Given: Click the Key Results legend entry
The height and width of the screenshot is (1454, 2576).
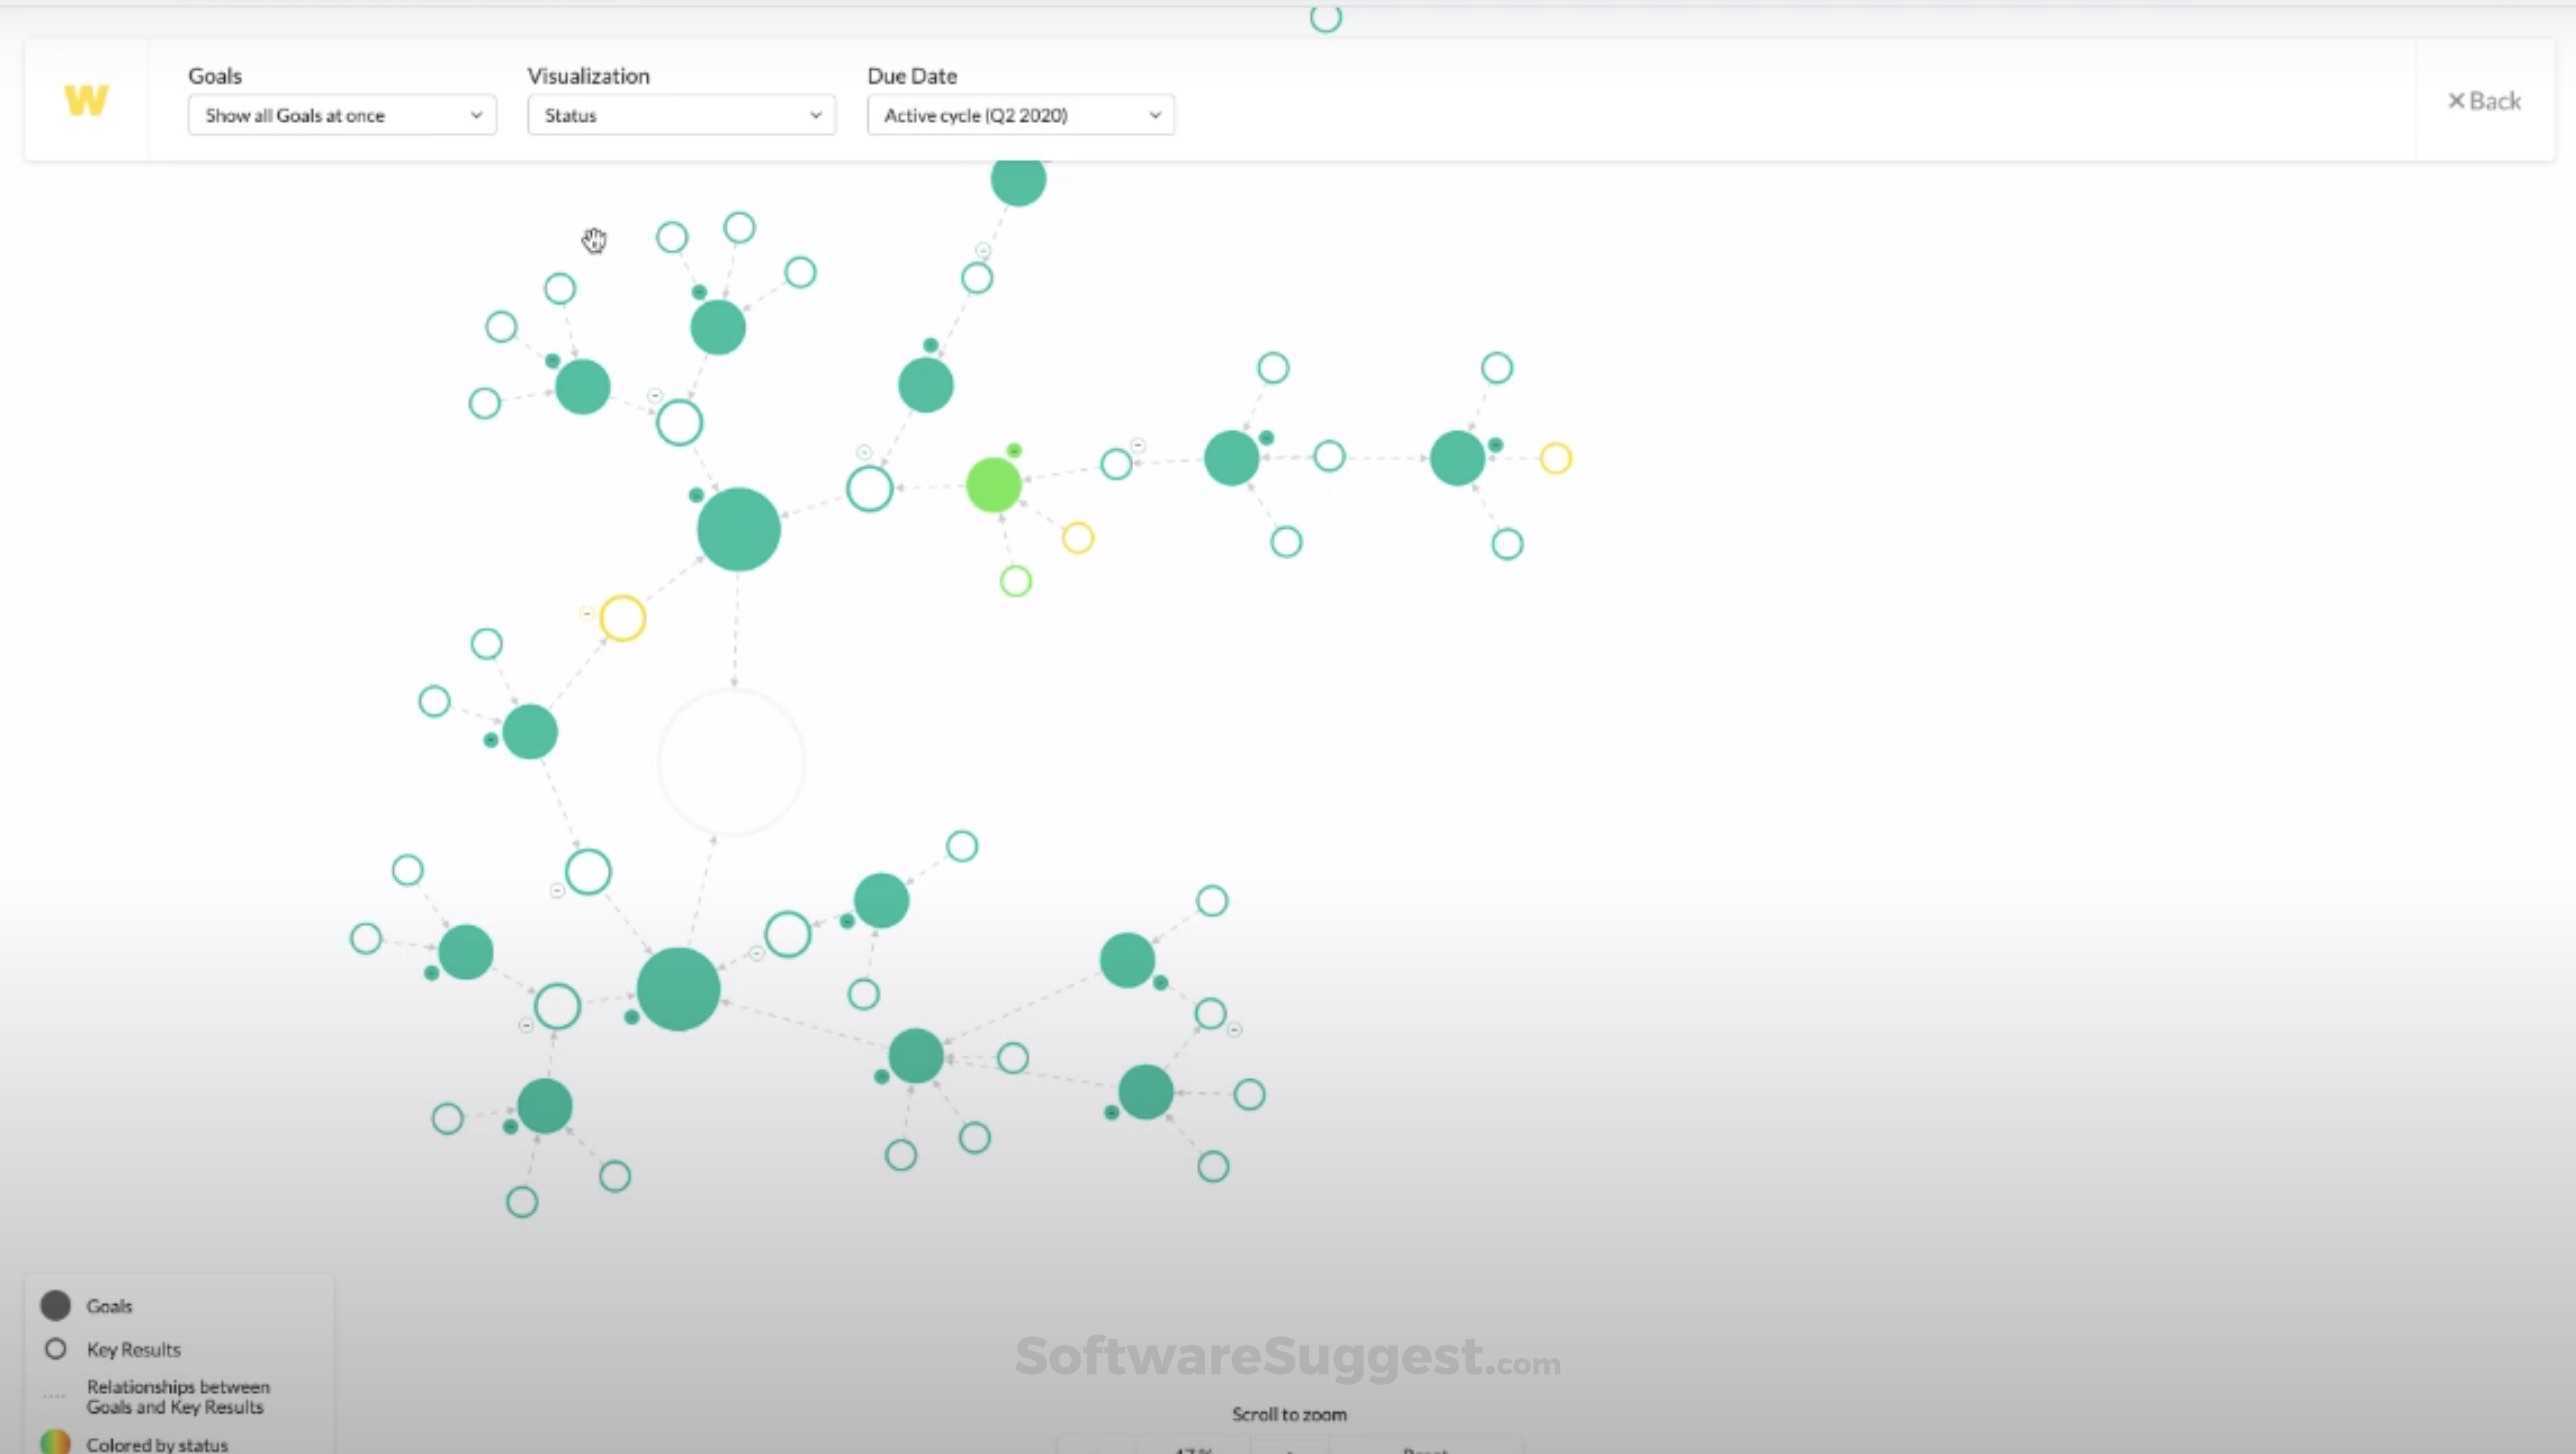Looking at the screenshot, I should (133, 1349).
